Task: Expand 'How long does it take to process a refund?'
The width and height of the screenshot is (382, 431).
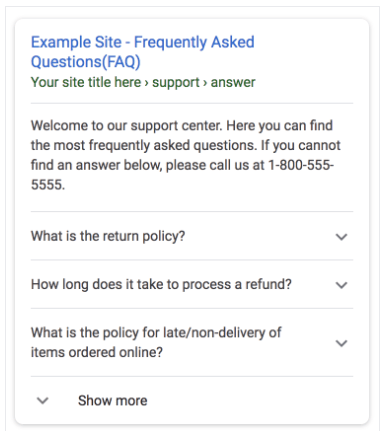Action: pos(192,285)
